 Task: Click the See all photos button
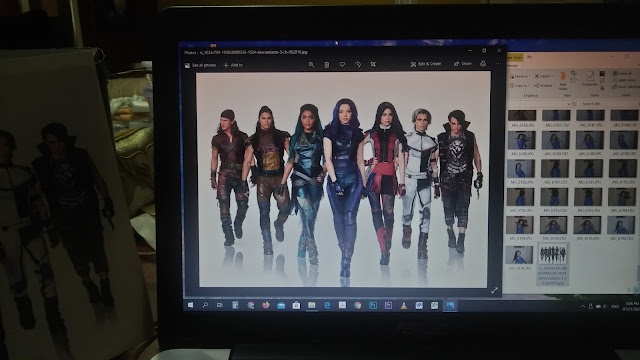[x=200, y=65]
